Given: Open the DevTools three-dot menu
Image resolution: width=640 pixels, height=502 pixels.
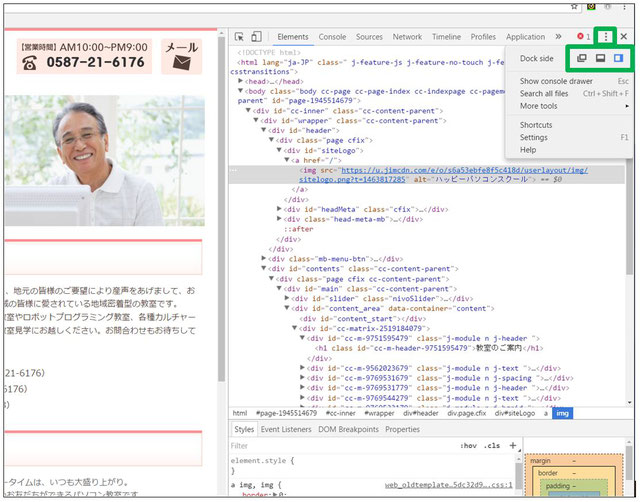Looking at the screenshot, I should click(x=606, y=37).
